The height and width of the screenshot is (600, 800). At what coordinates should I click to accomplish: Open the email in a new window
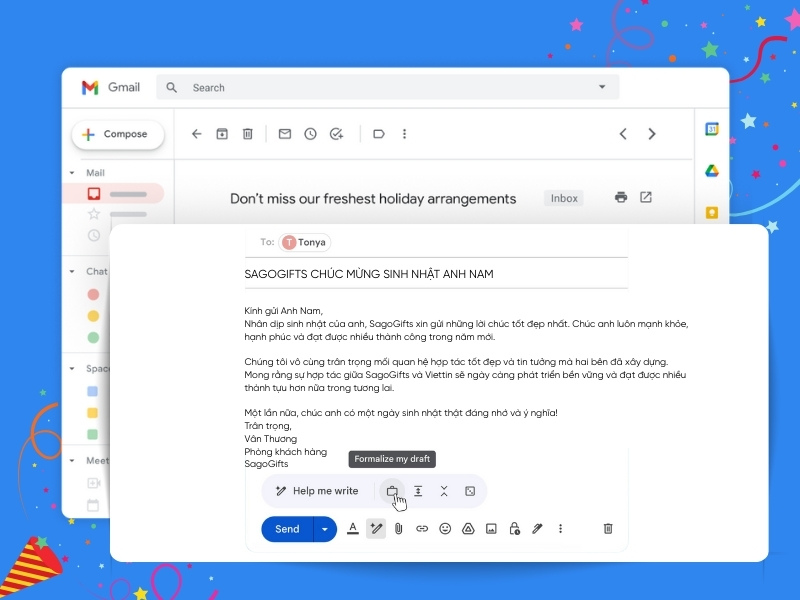(646, 197)
